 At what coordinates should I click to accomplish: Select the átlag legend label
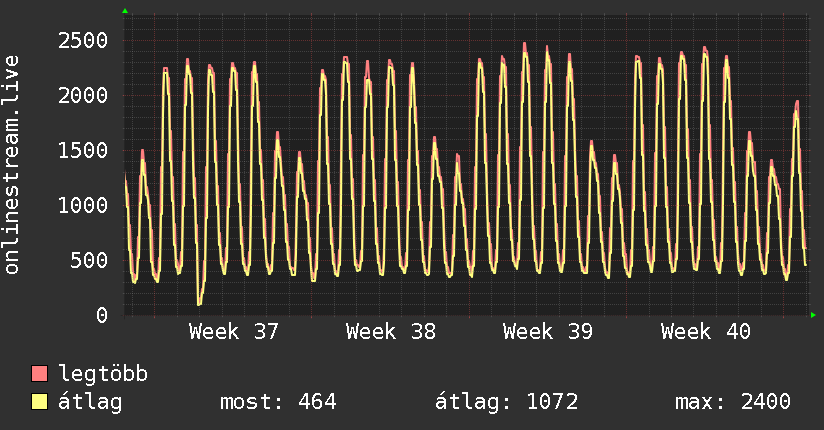tap(90, 402)
